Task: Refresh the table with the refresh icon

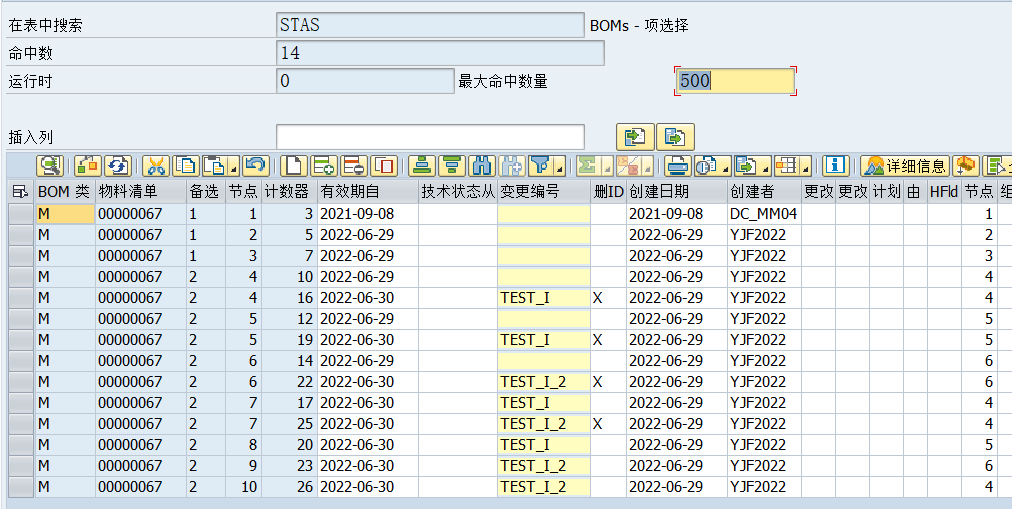Action: click(x=117, y=166)
